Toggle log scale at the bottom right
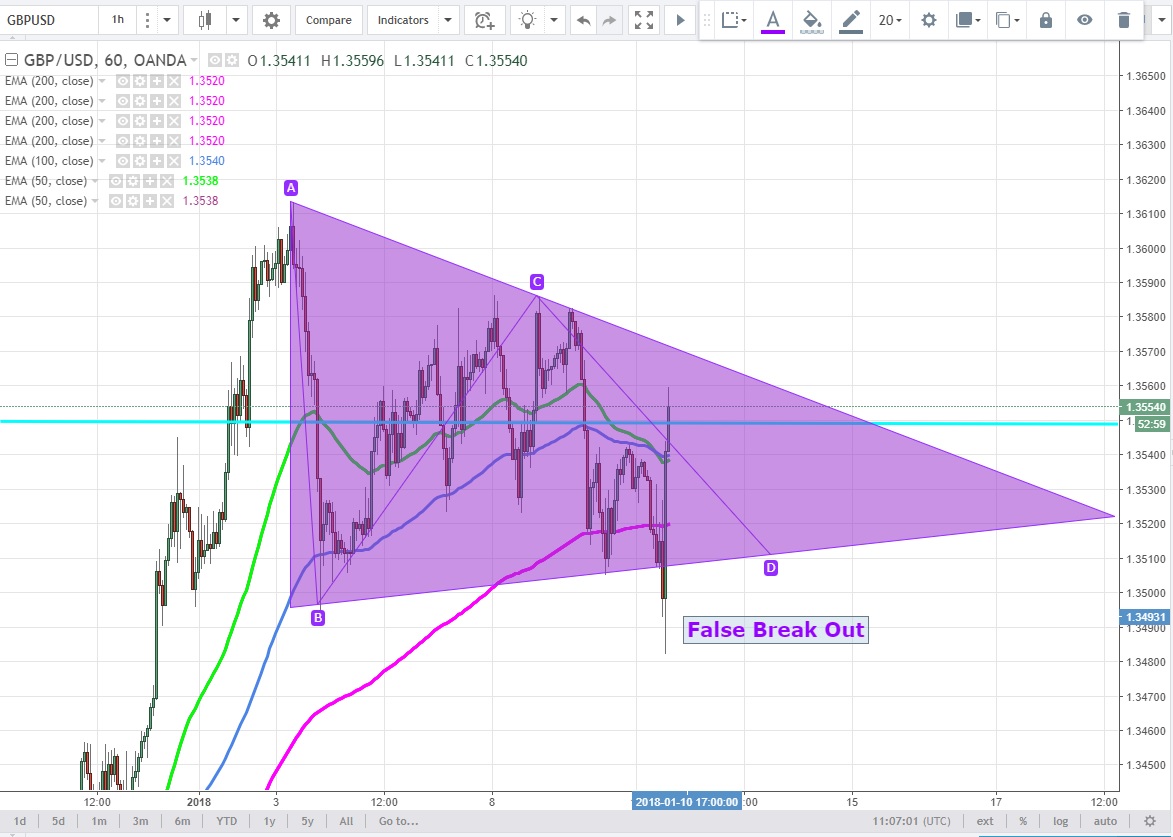 1057,821
